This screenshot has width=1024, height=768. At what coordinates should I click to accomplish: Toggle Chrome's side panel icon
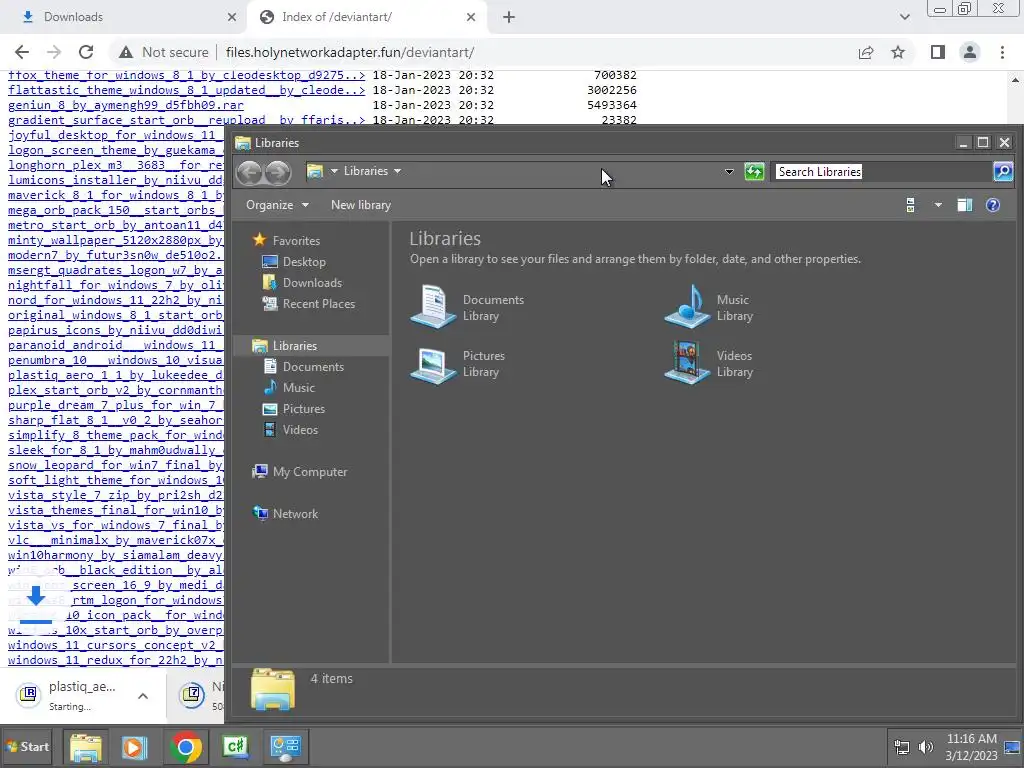[938, 52]
